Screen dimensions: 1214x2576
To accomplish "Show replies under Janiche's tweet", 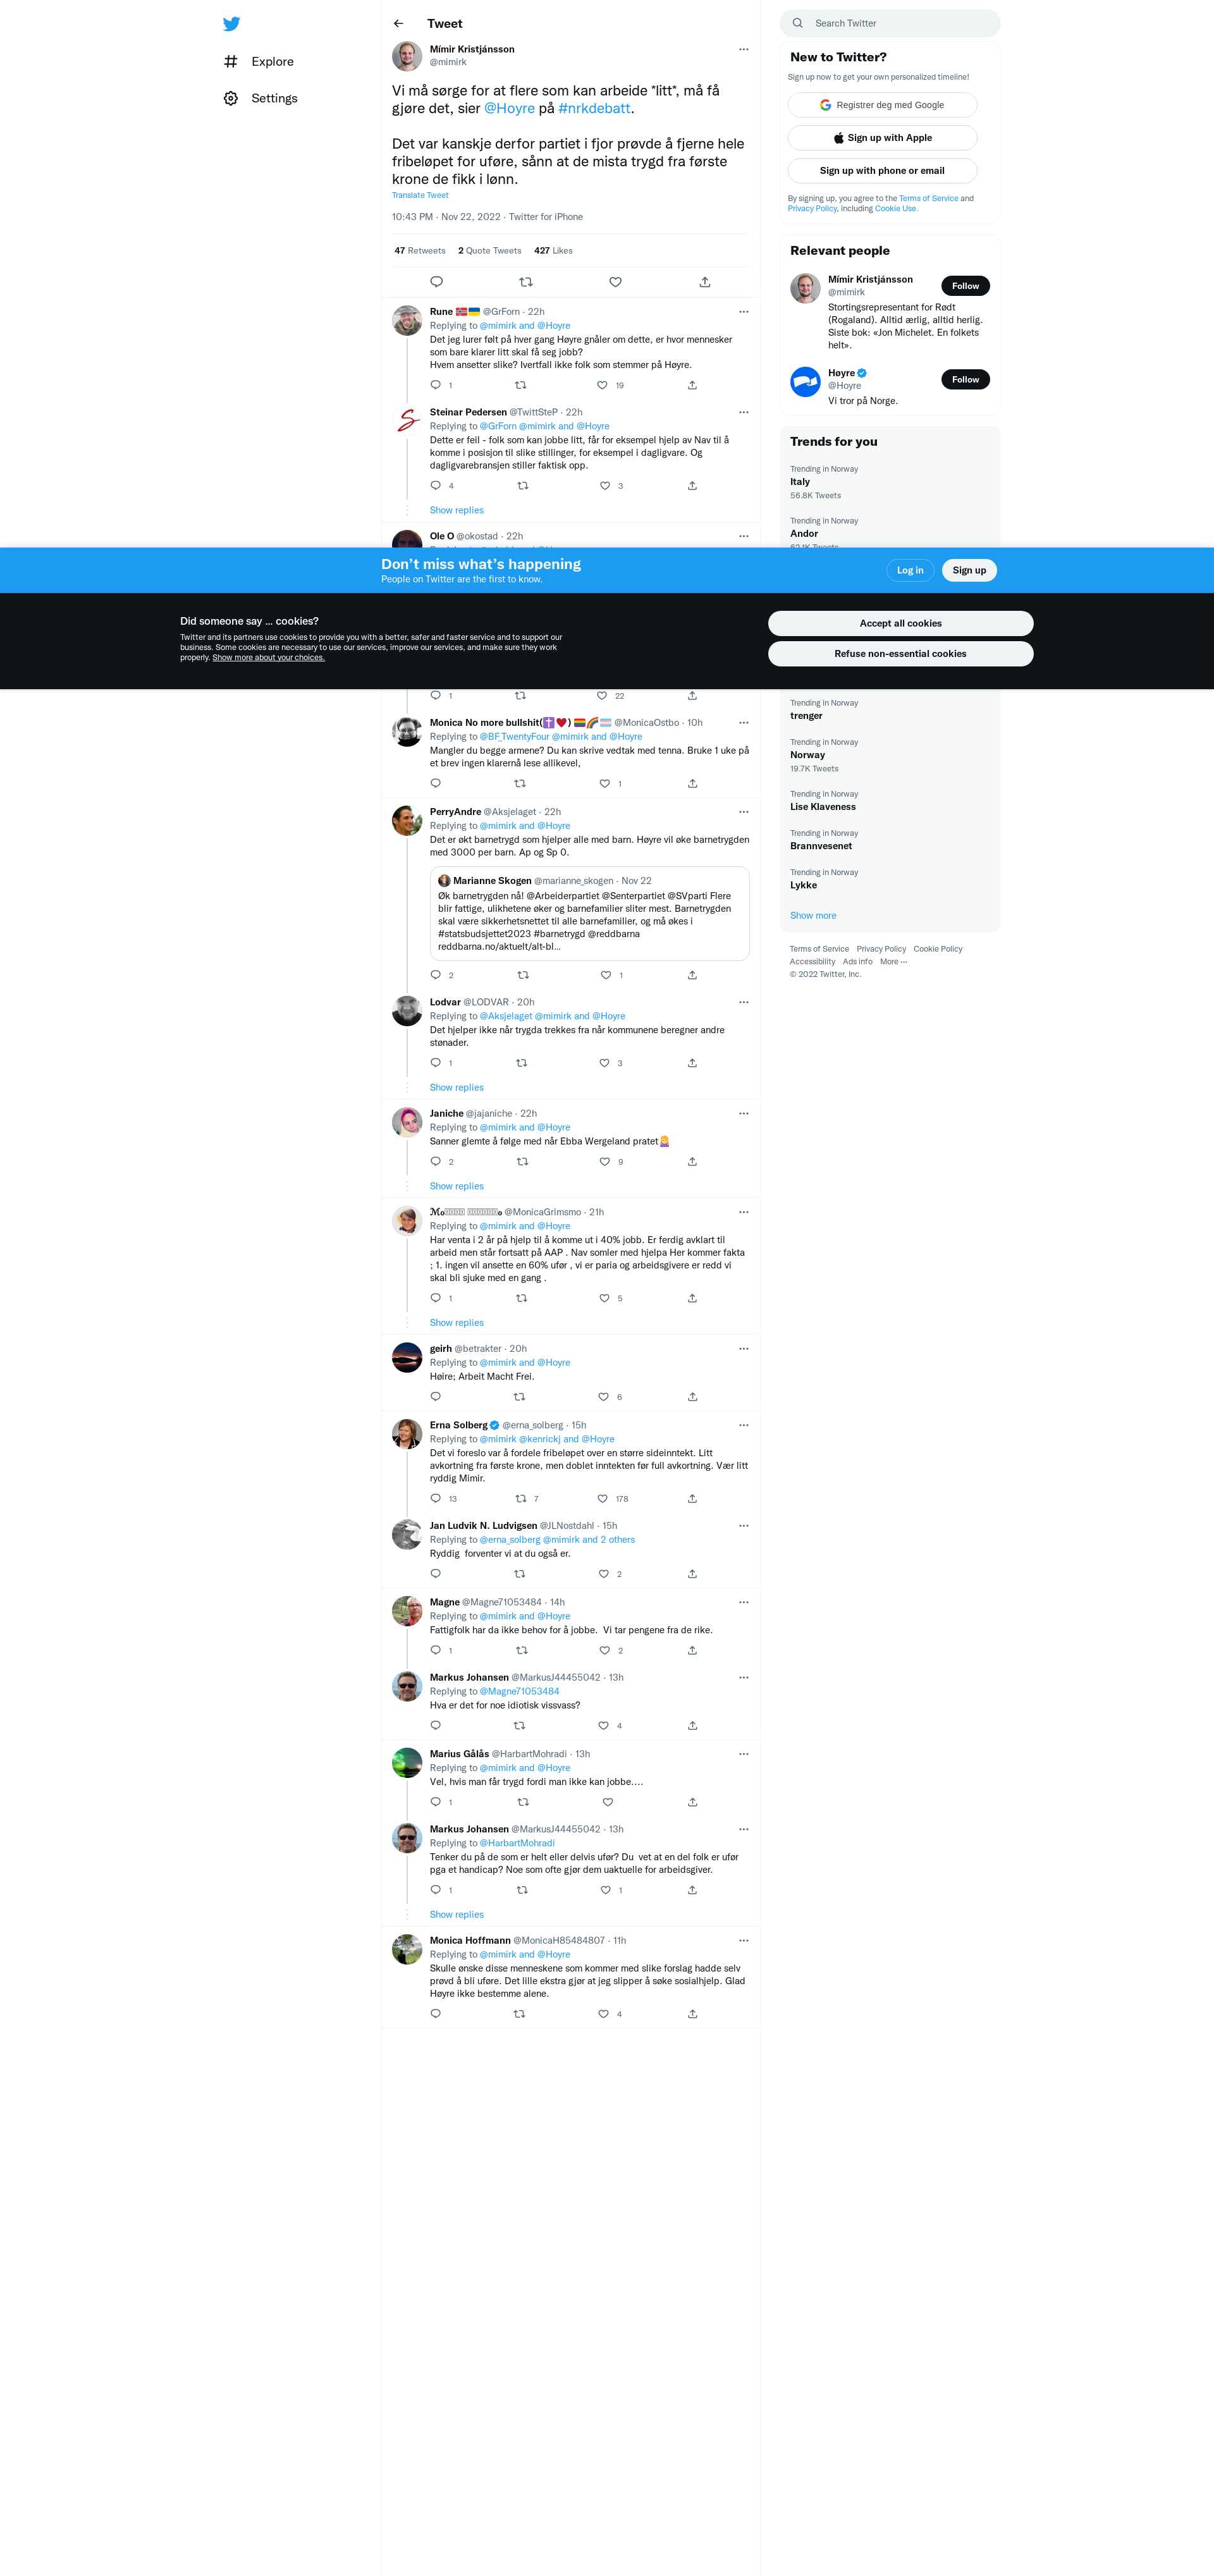I will [x=456, y=1186].
